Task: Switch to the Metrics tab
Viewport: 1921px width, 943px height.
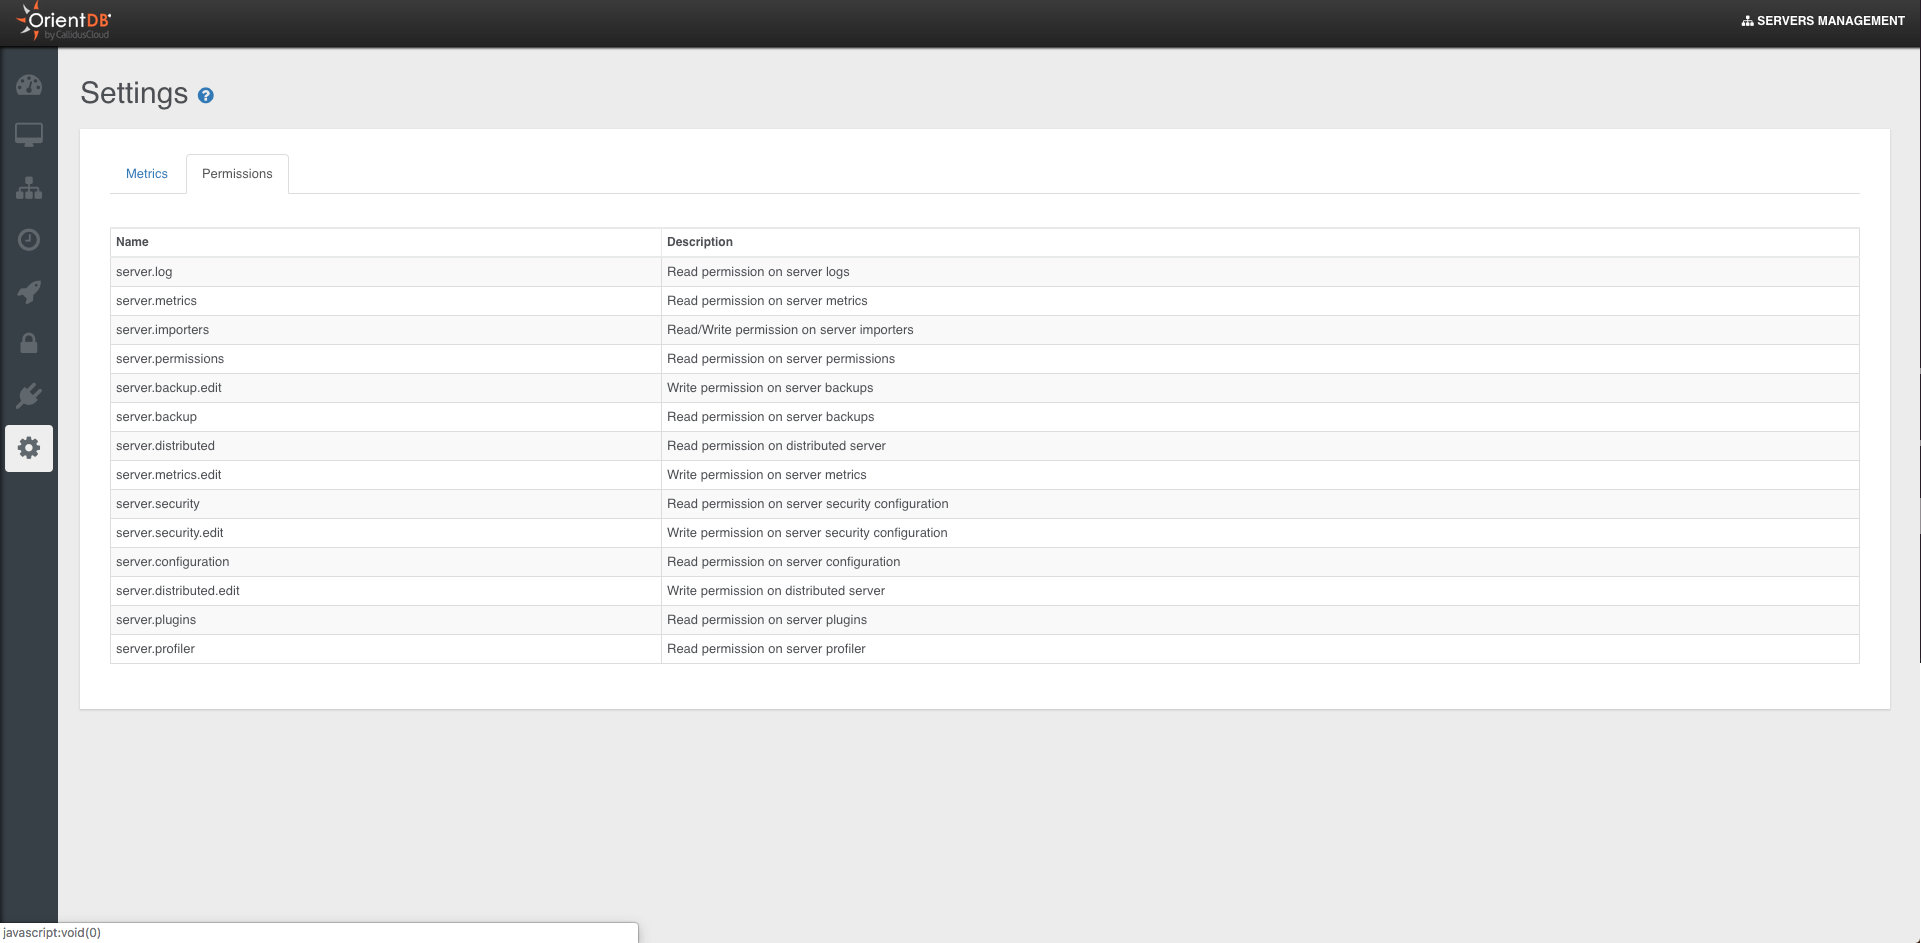Action: [x=147, y=174]
